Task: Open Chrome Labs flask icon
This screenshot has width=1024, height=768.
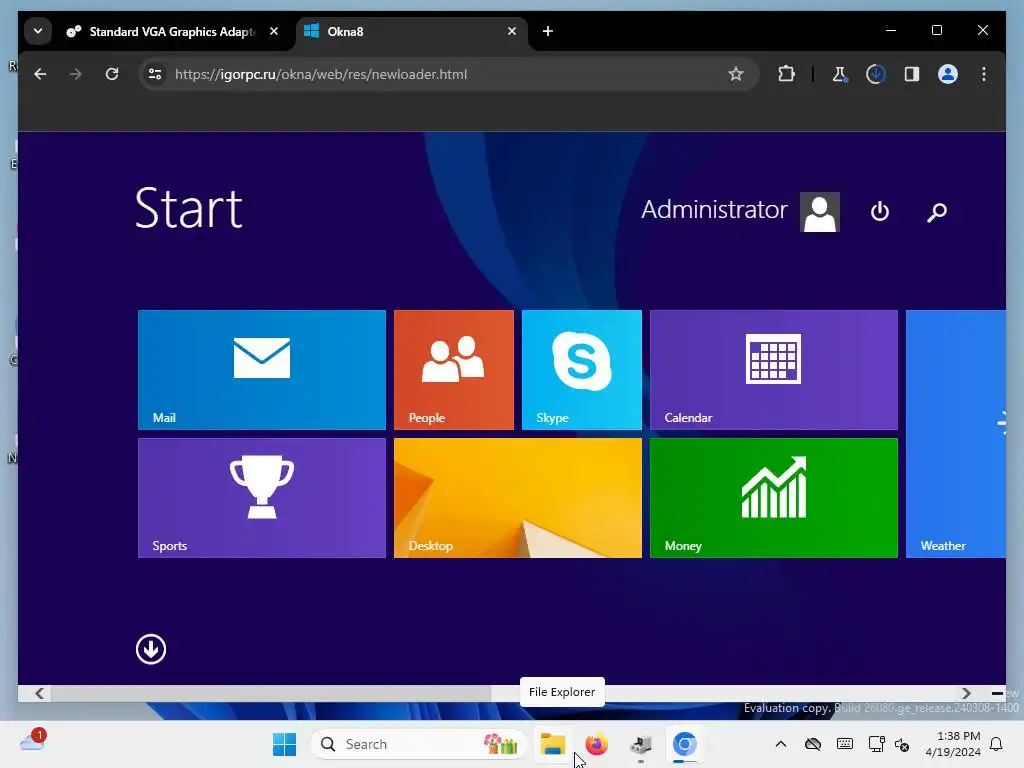Action: point(840,74)
